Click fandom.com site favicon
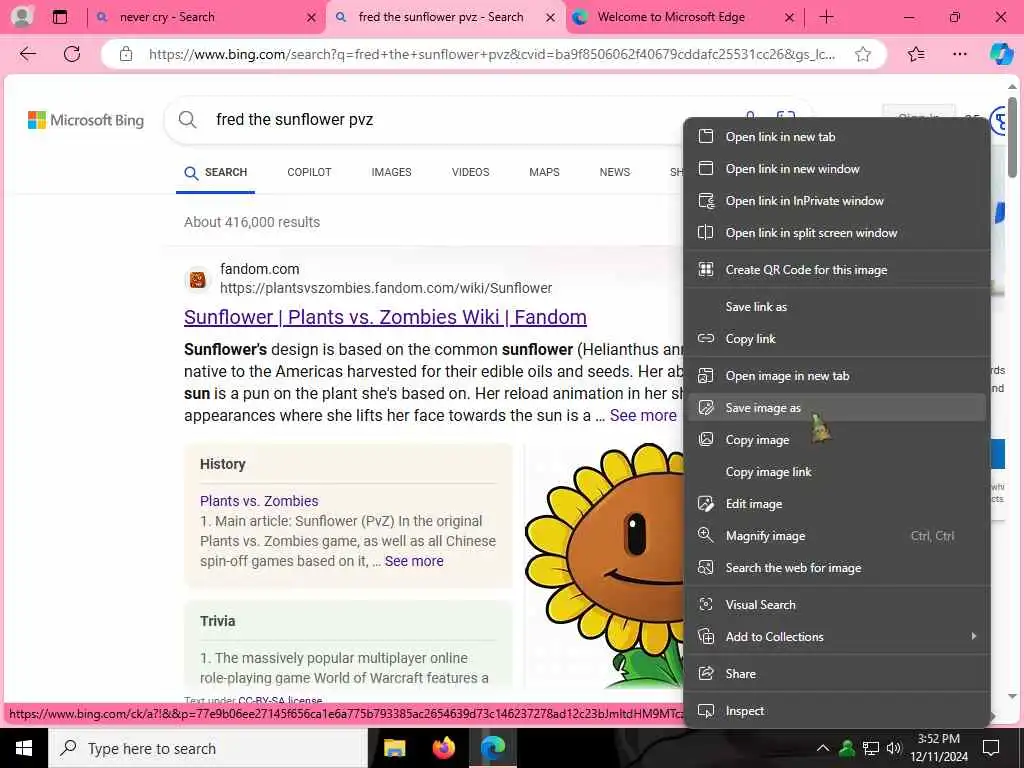 tap(197, 280)
